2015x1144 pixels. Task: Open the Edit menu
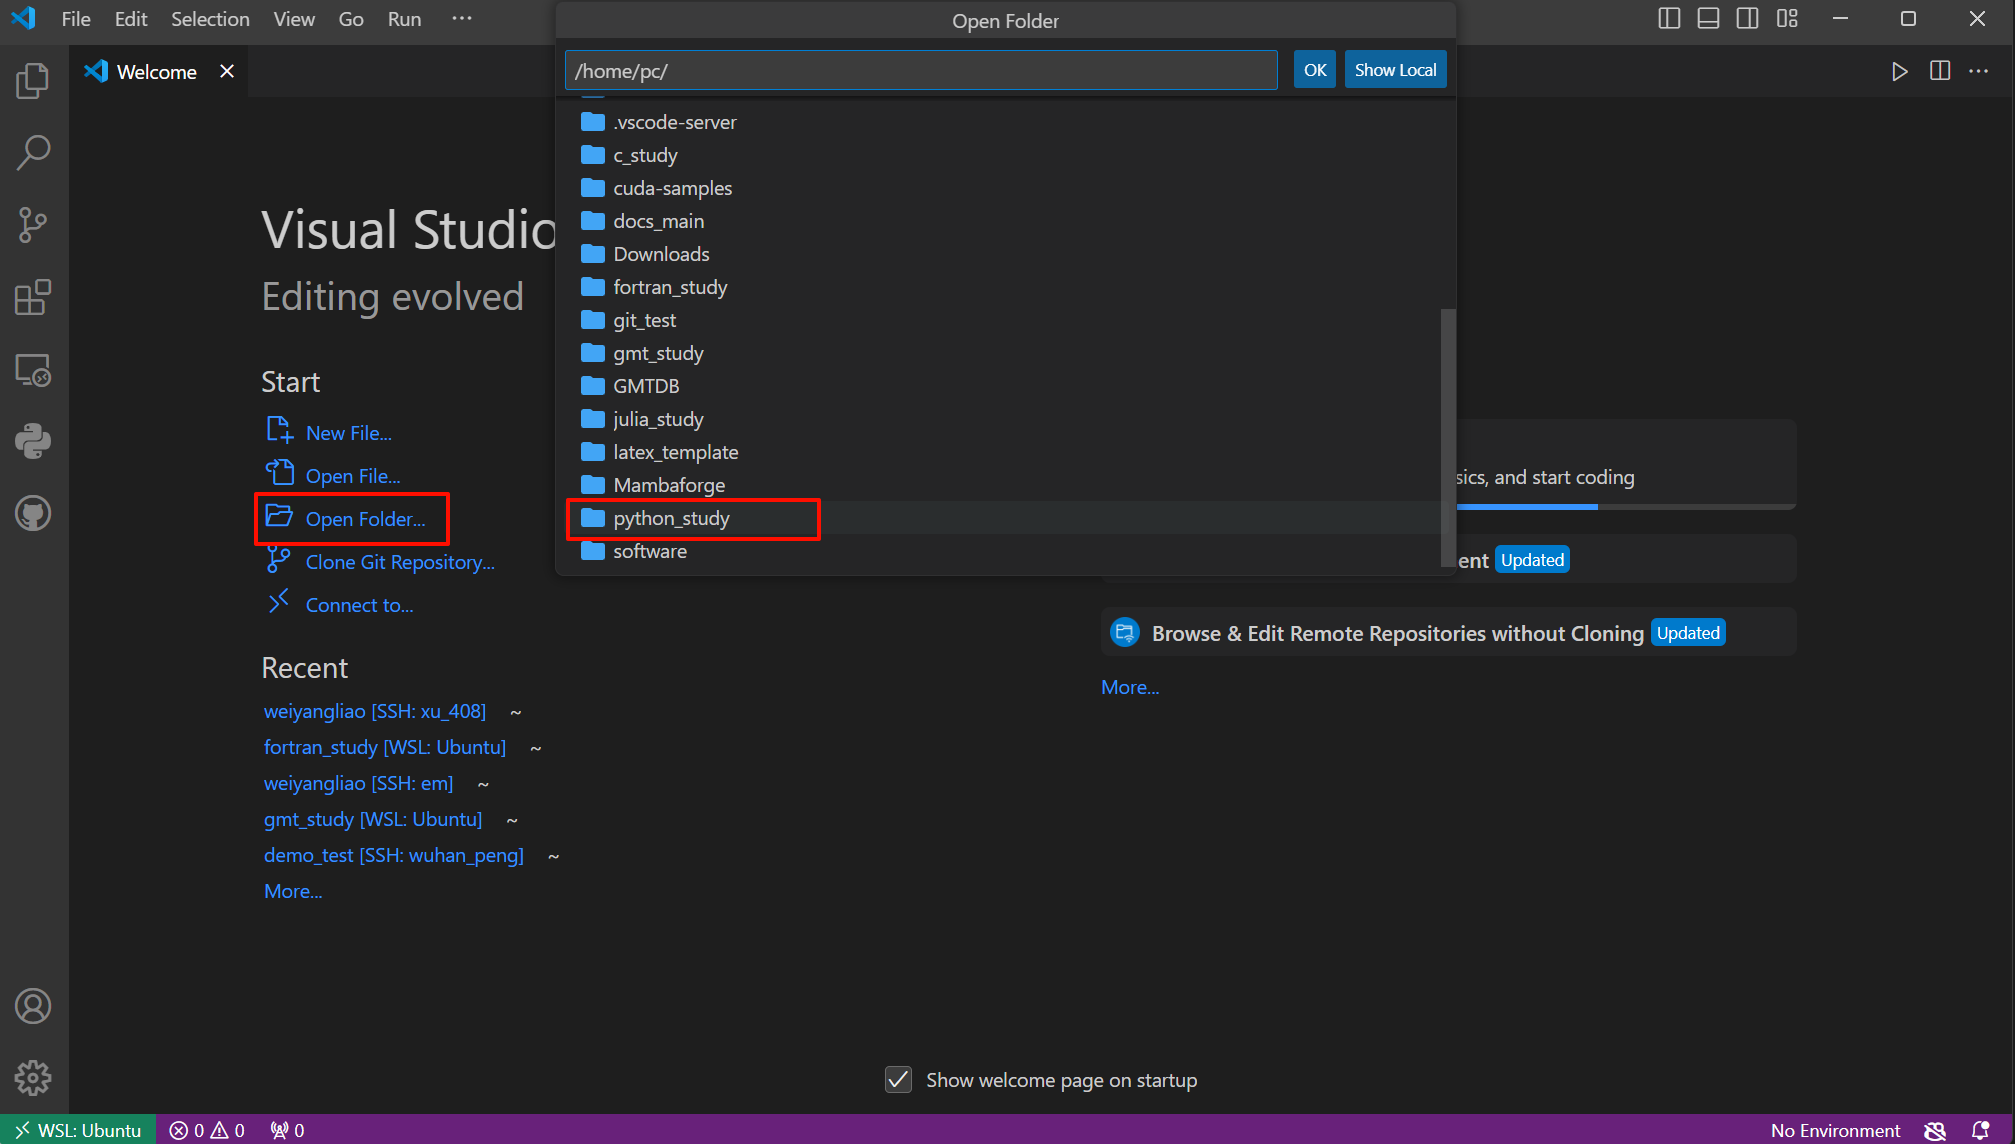131,19
